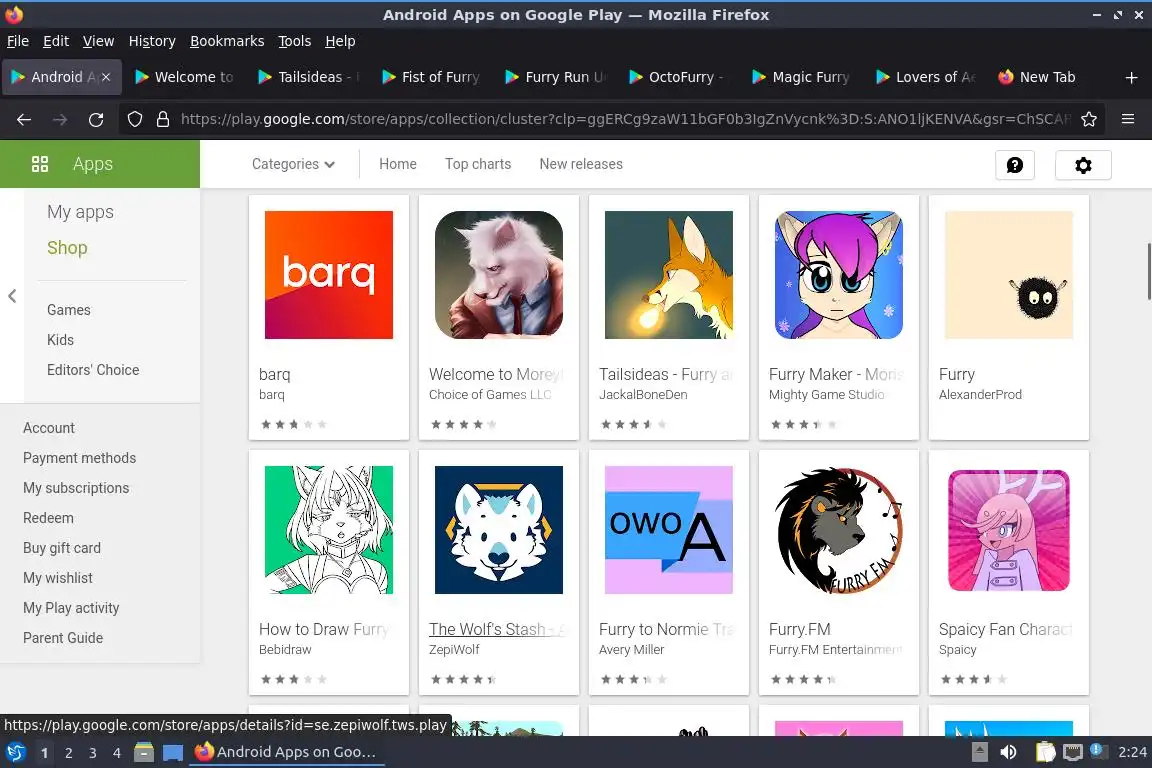The image size is (1152, 768).
Task: Click the Firefox back arrow
Action: [24, 119]
